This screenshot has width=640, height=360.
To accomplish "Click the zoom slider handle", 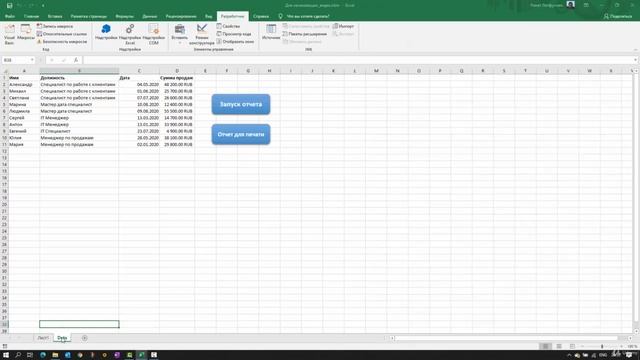I will point(602,346).
